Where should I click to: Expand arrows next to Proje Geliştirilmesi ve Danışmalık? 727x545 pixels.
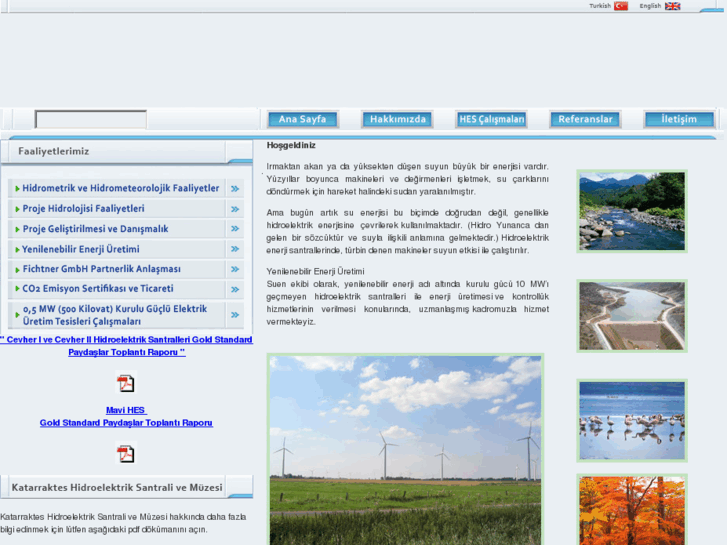pyautogui.click(x=235, y=229)
